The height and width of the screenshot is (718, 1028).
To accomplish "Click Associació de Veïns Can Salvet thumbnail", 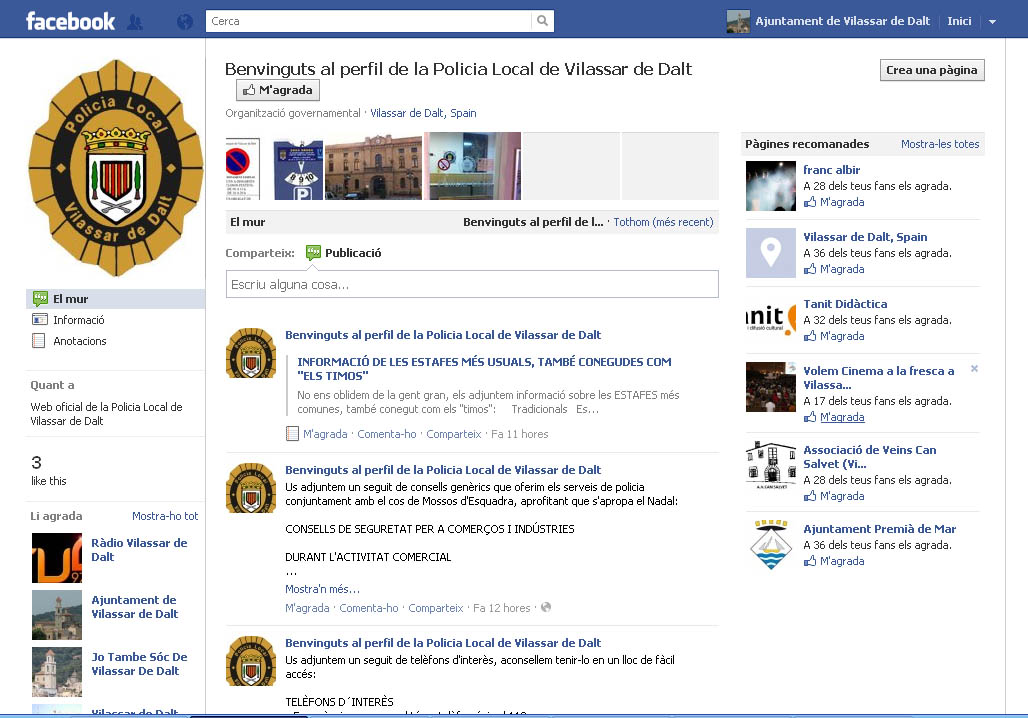I will tap(771, 466).
